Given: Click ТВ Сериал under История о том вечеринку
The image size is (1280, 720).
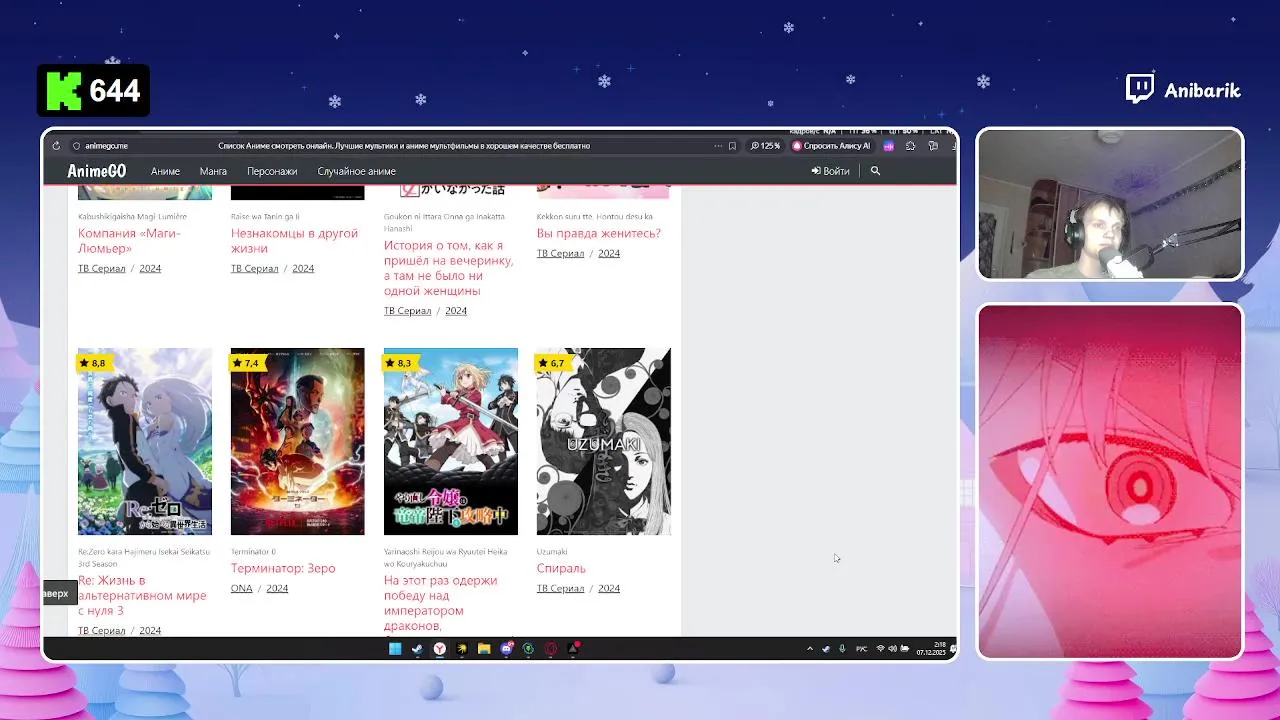Looking at the screenshot, I should click(407, 311).
